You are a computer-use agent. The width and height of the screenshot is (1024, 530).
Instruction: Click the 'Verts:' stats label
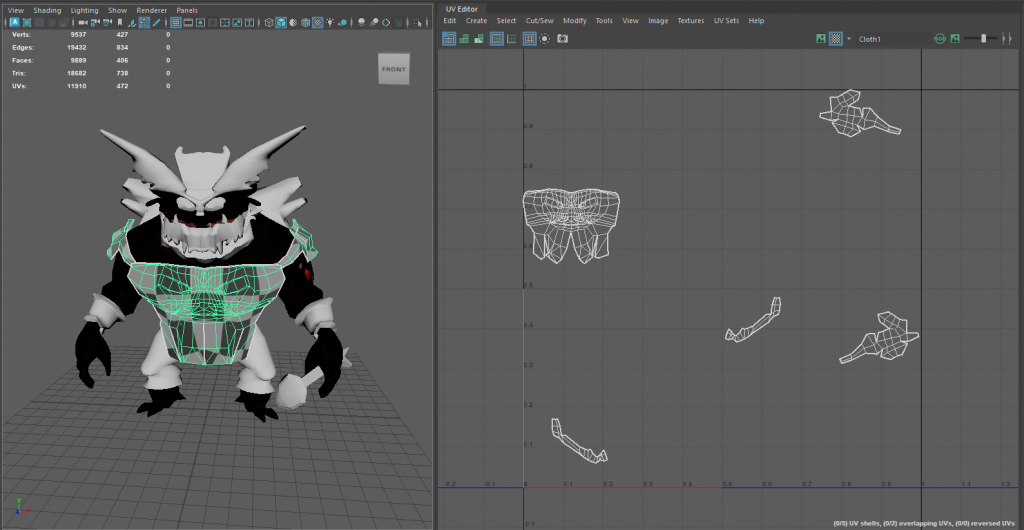click(22, 35)
